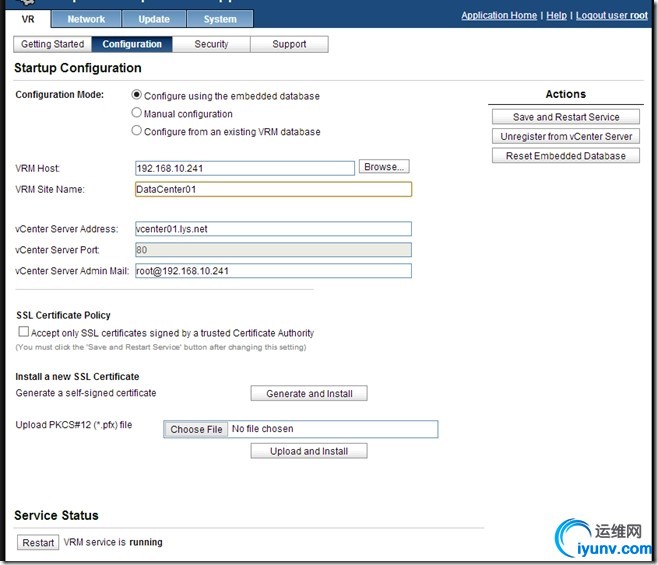
Task: Go to Getting Started sub-tab
Action: pyautogui.click(x=52, y=44)
